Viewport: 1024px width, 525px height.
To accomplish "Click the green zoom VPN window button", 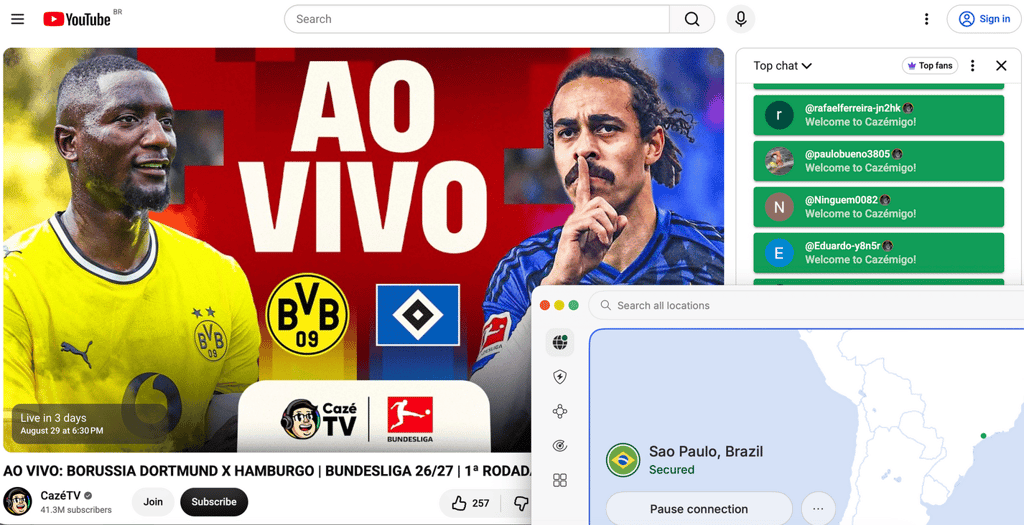I will point(573,305).
